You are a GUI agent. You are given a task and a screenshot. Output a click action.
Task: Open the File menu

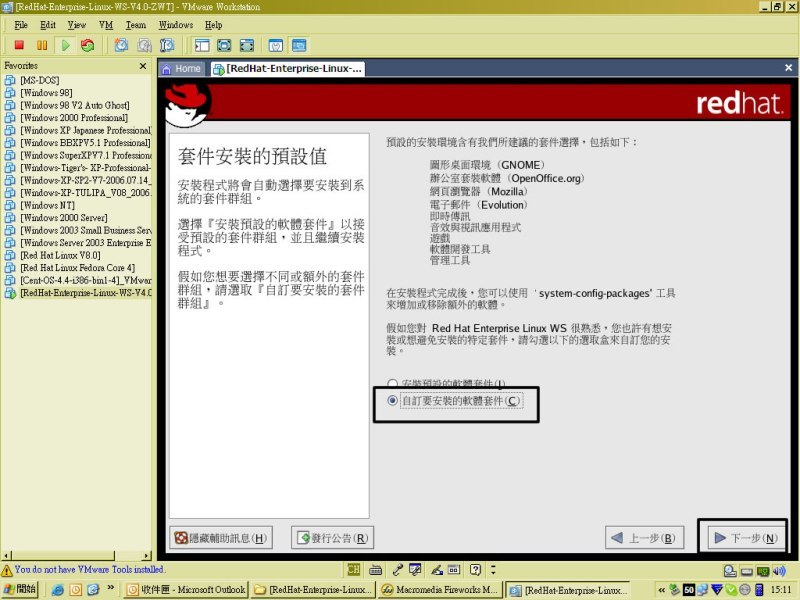pos(21,25)
